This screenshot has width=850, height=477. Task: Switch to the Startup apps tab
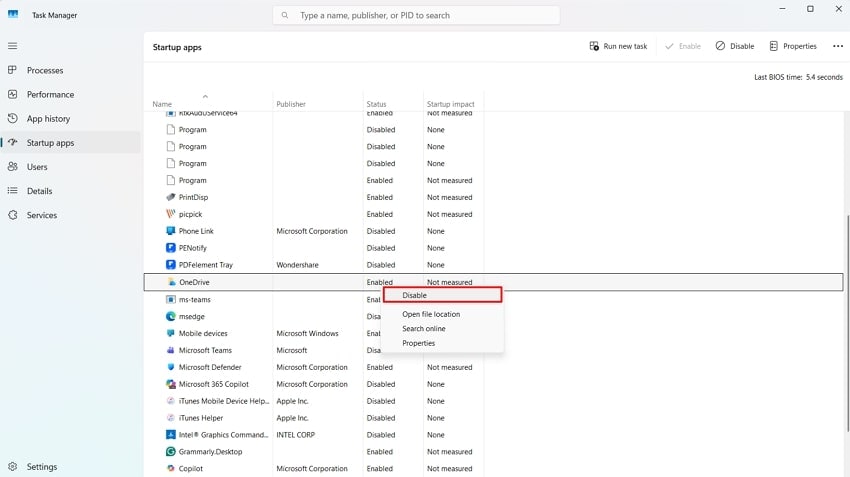pos(70,143)
